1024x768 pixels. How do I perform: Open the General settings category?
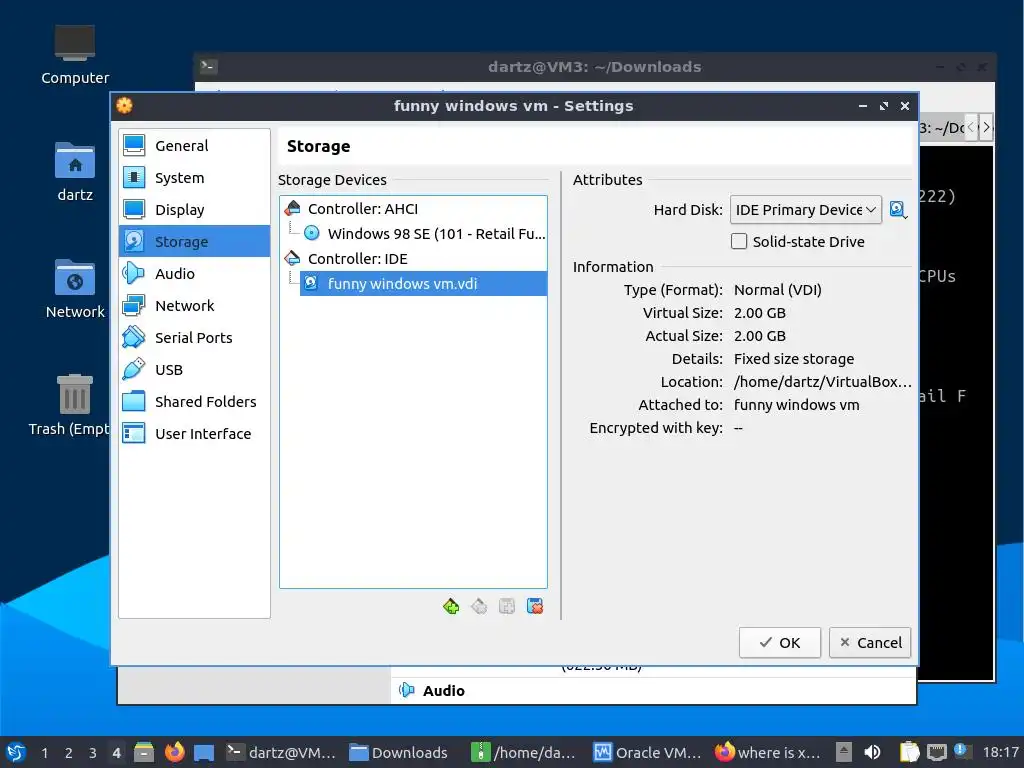pyautogui.click(x=194, y=146)
